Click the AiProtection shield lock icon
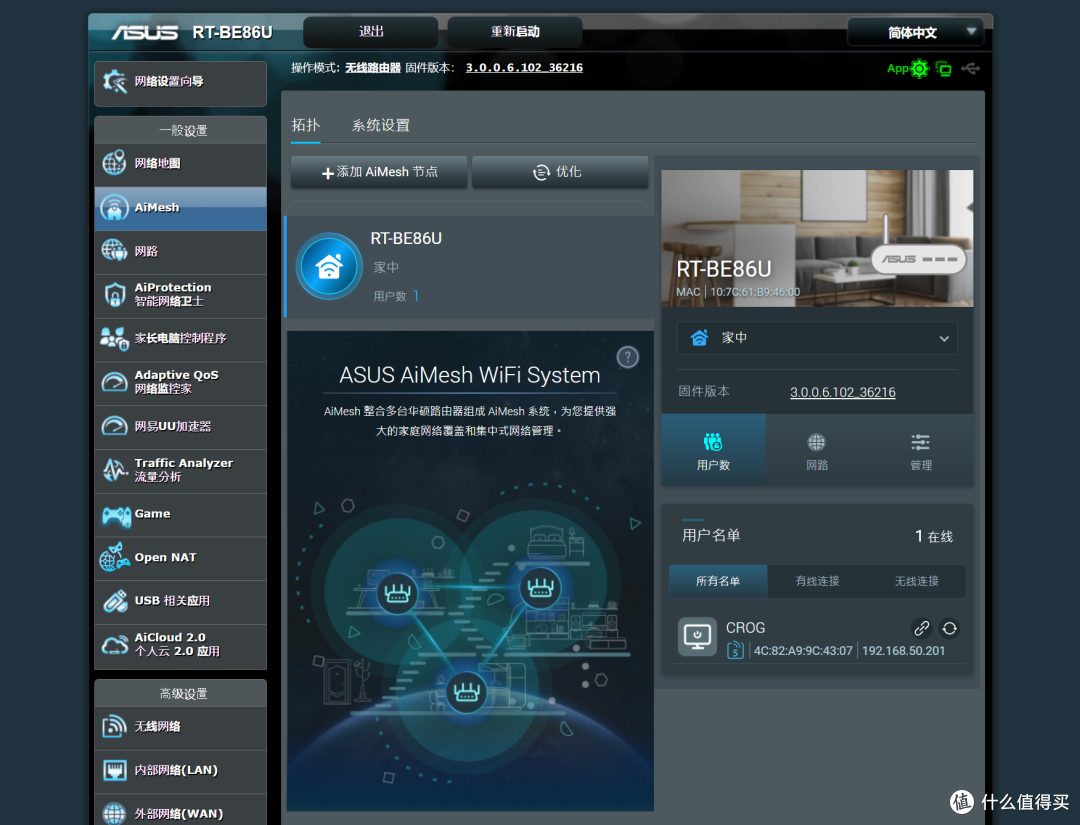Screen dimensions: 1080x825 [114, 295]
